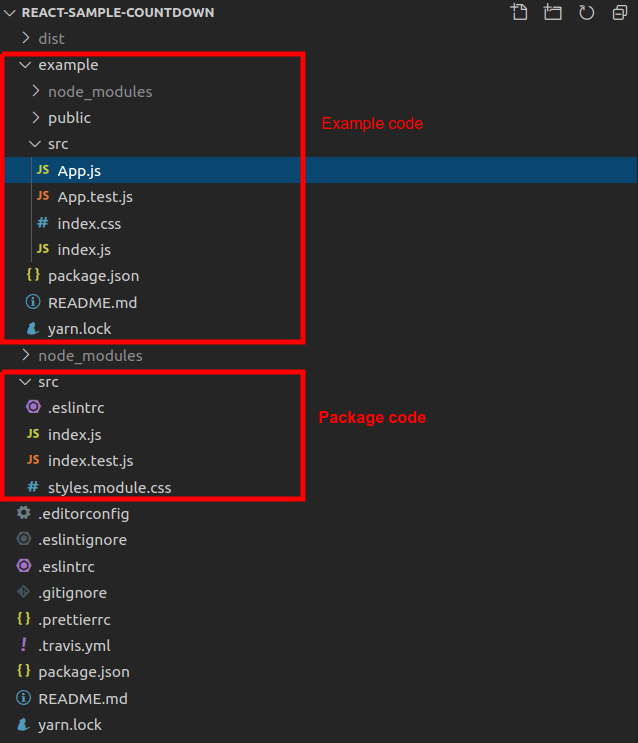Refresh the file explorer
This screenshot has width=638, height=743.
[x=586, y=12]
